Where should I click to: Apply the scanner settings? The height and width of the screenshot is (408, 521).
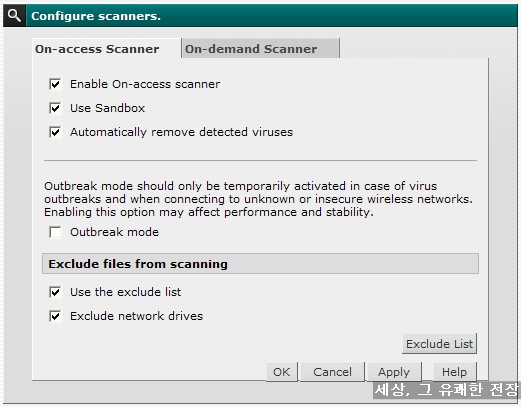394,372
